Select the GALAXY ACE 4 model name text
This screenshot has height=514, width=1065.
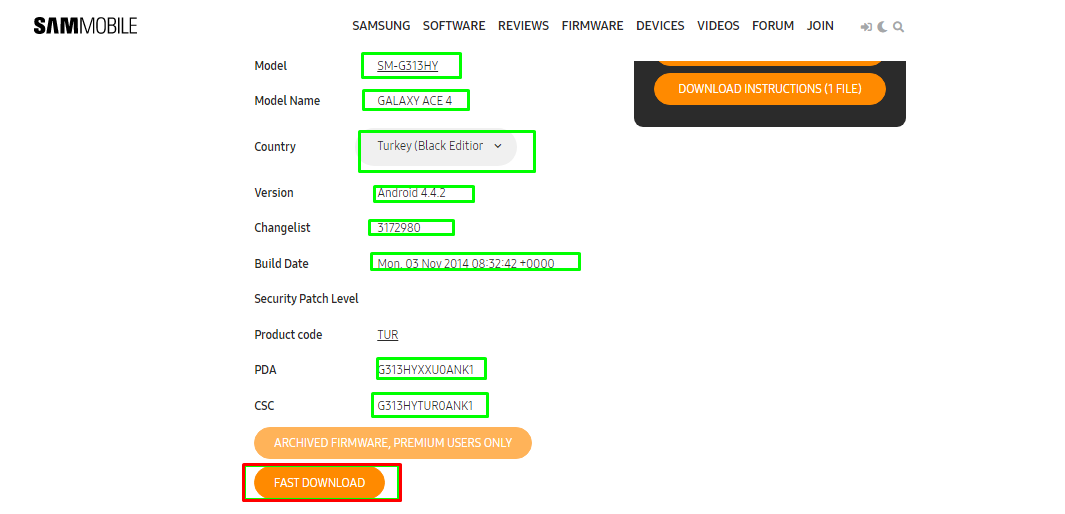tap(414, 100)
